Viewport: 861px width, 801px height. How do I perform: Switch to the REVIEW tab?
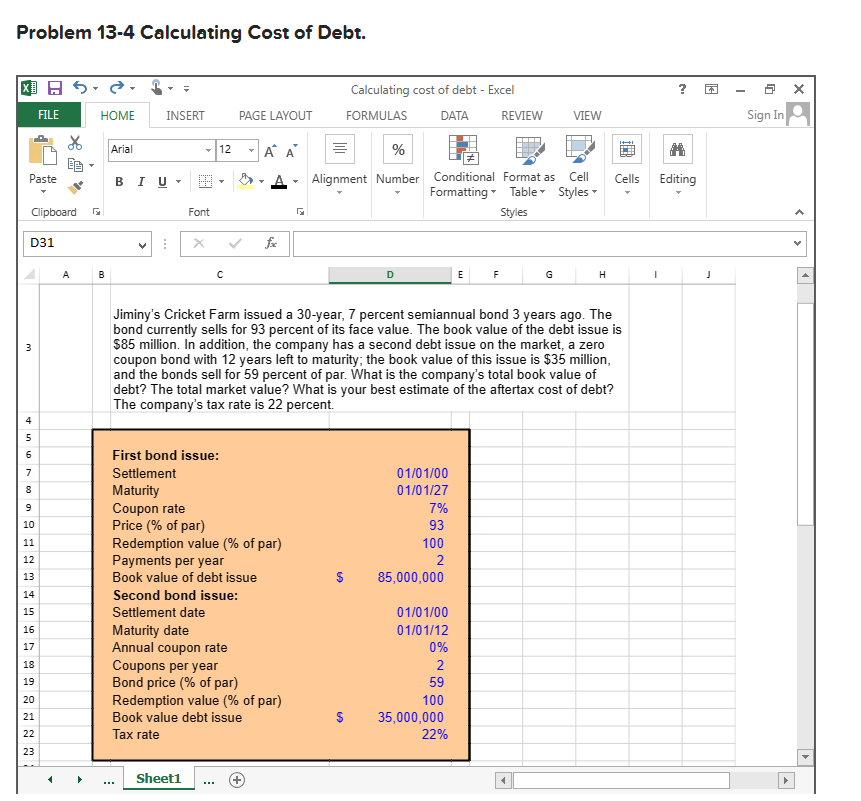coord(522,116)
